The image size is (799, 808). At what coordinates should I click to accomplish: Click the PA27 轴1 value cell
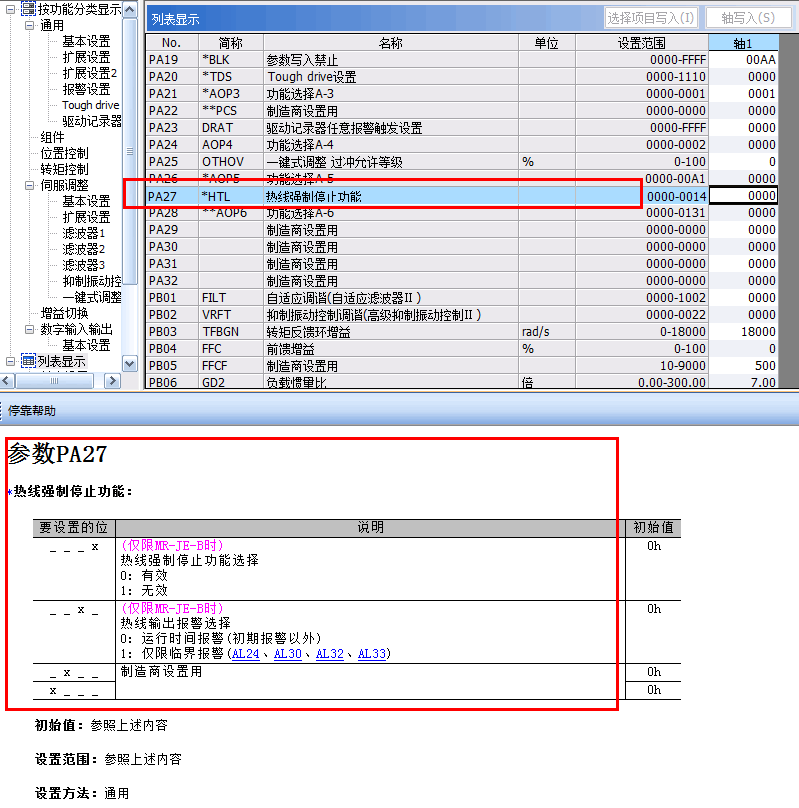[743, 196]
